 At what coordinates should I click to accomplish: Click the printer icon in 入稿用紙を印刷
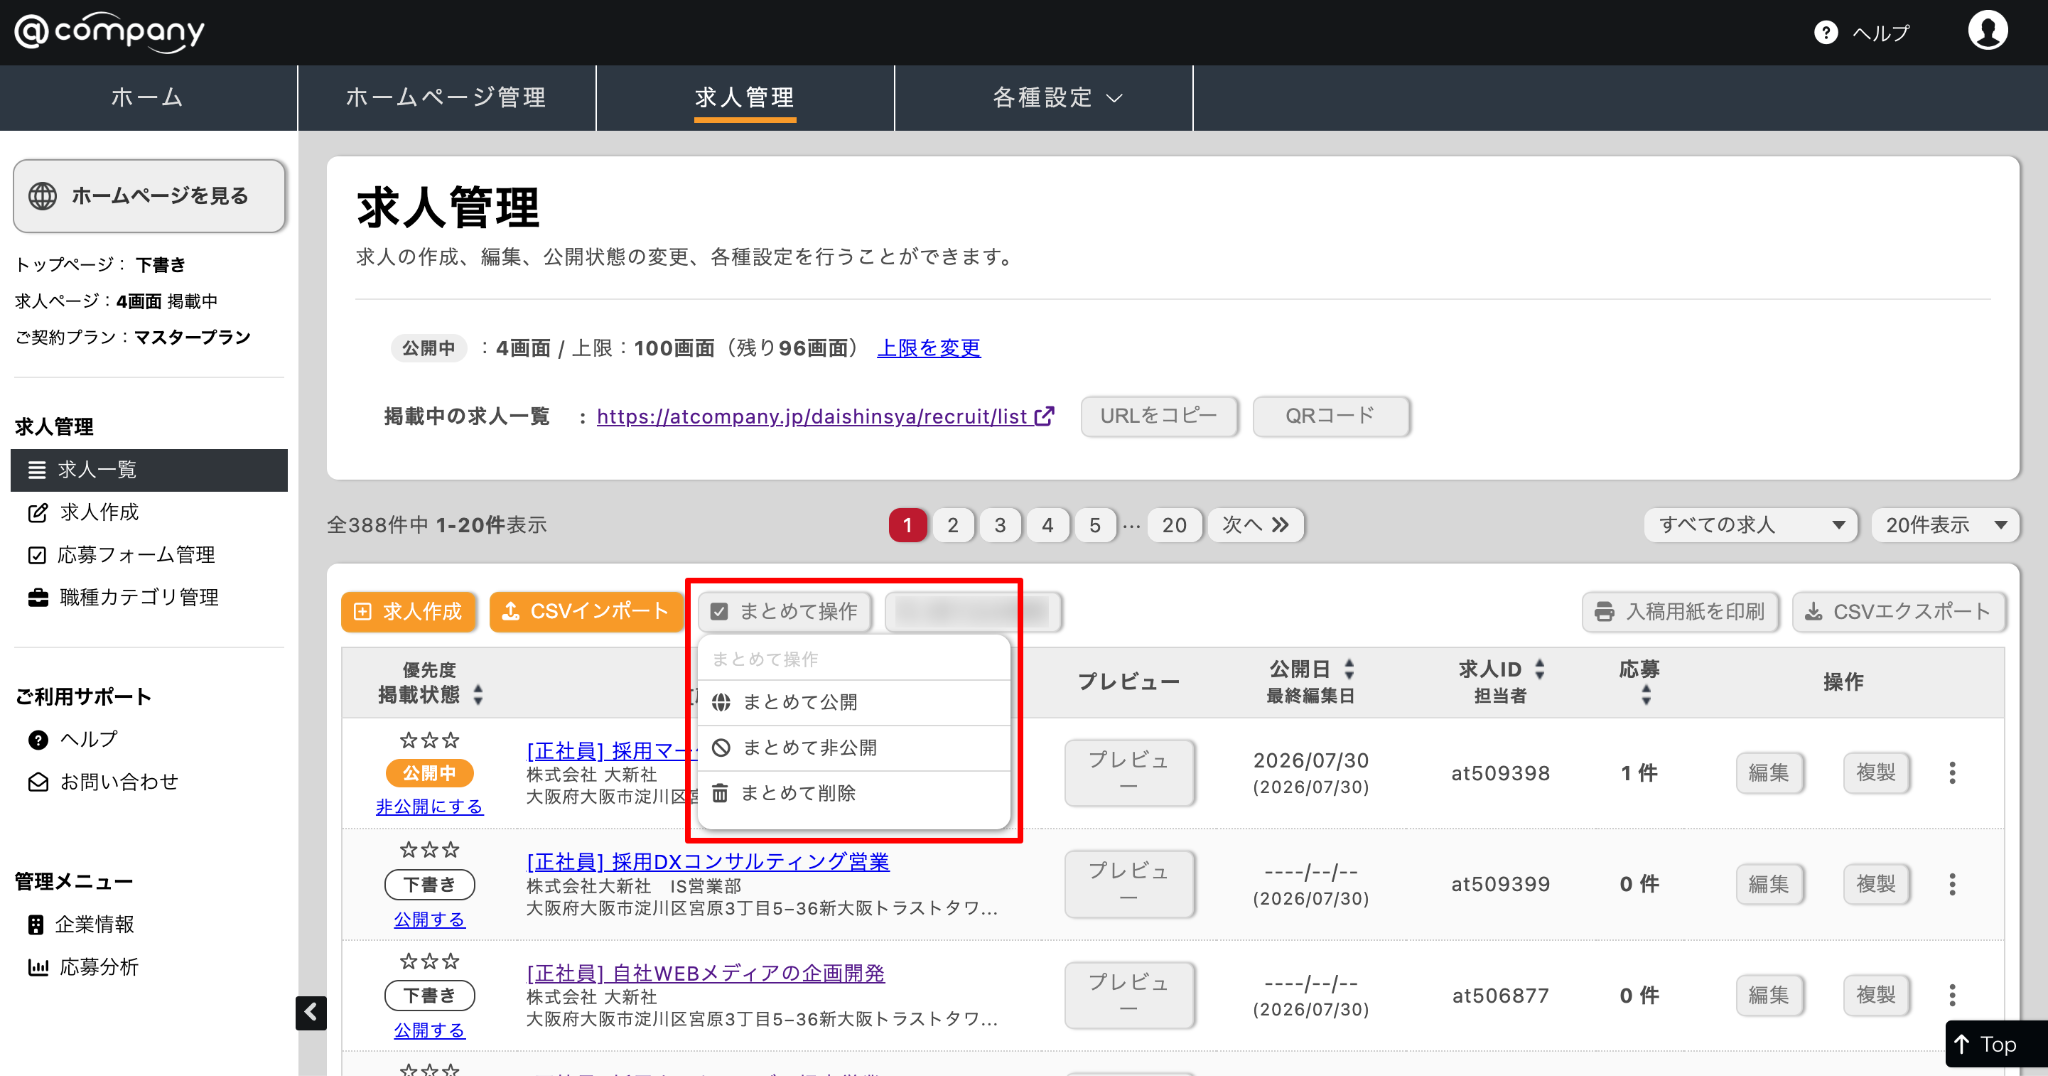(x=1604, y=612)
